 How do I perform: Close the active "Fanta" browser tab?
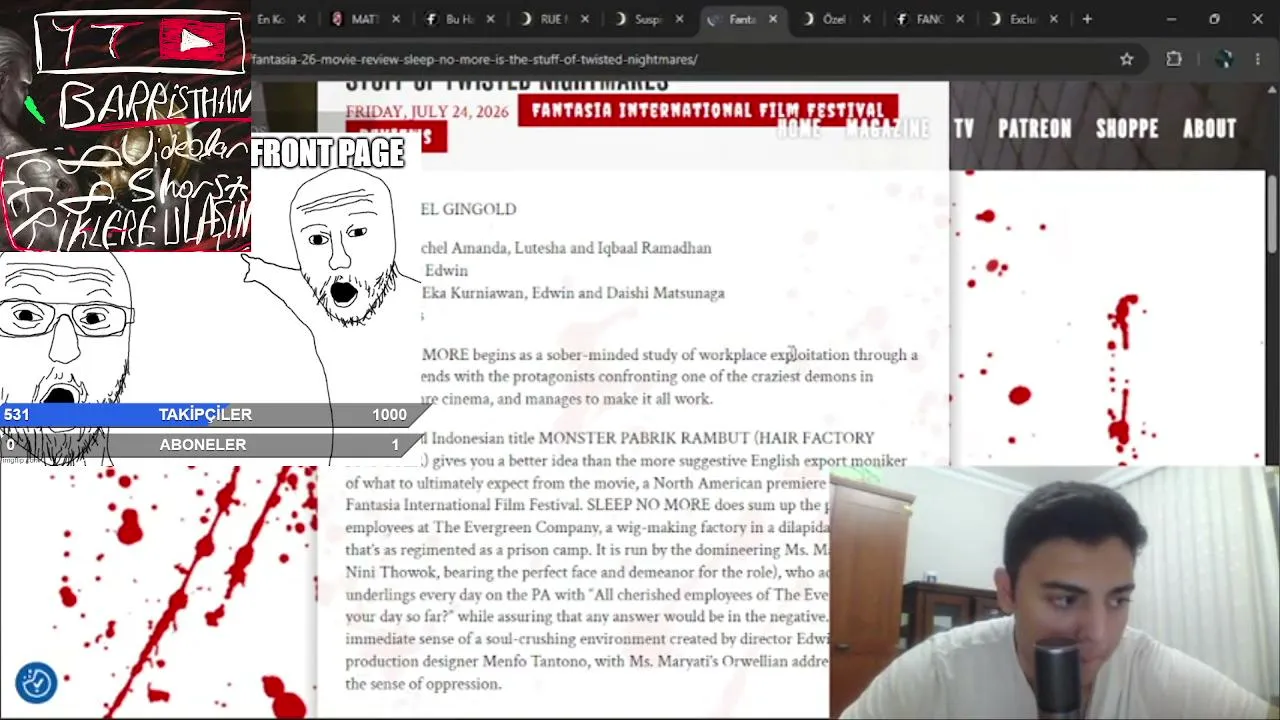[773, 19]
